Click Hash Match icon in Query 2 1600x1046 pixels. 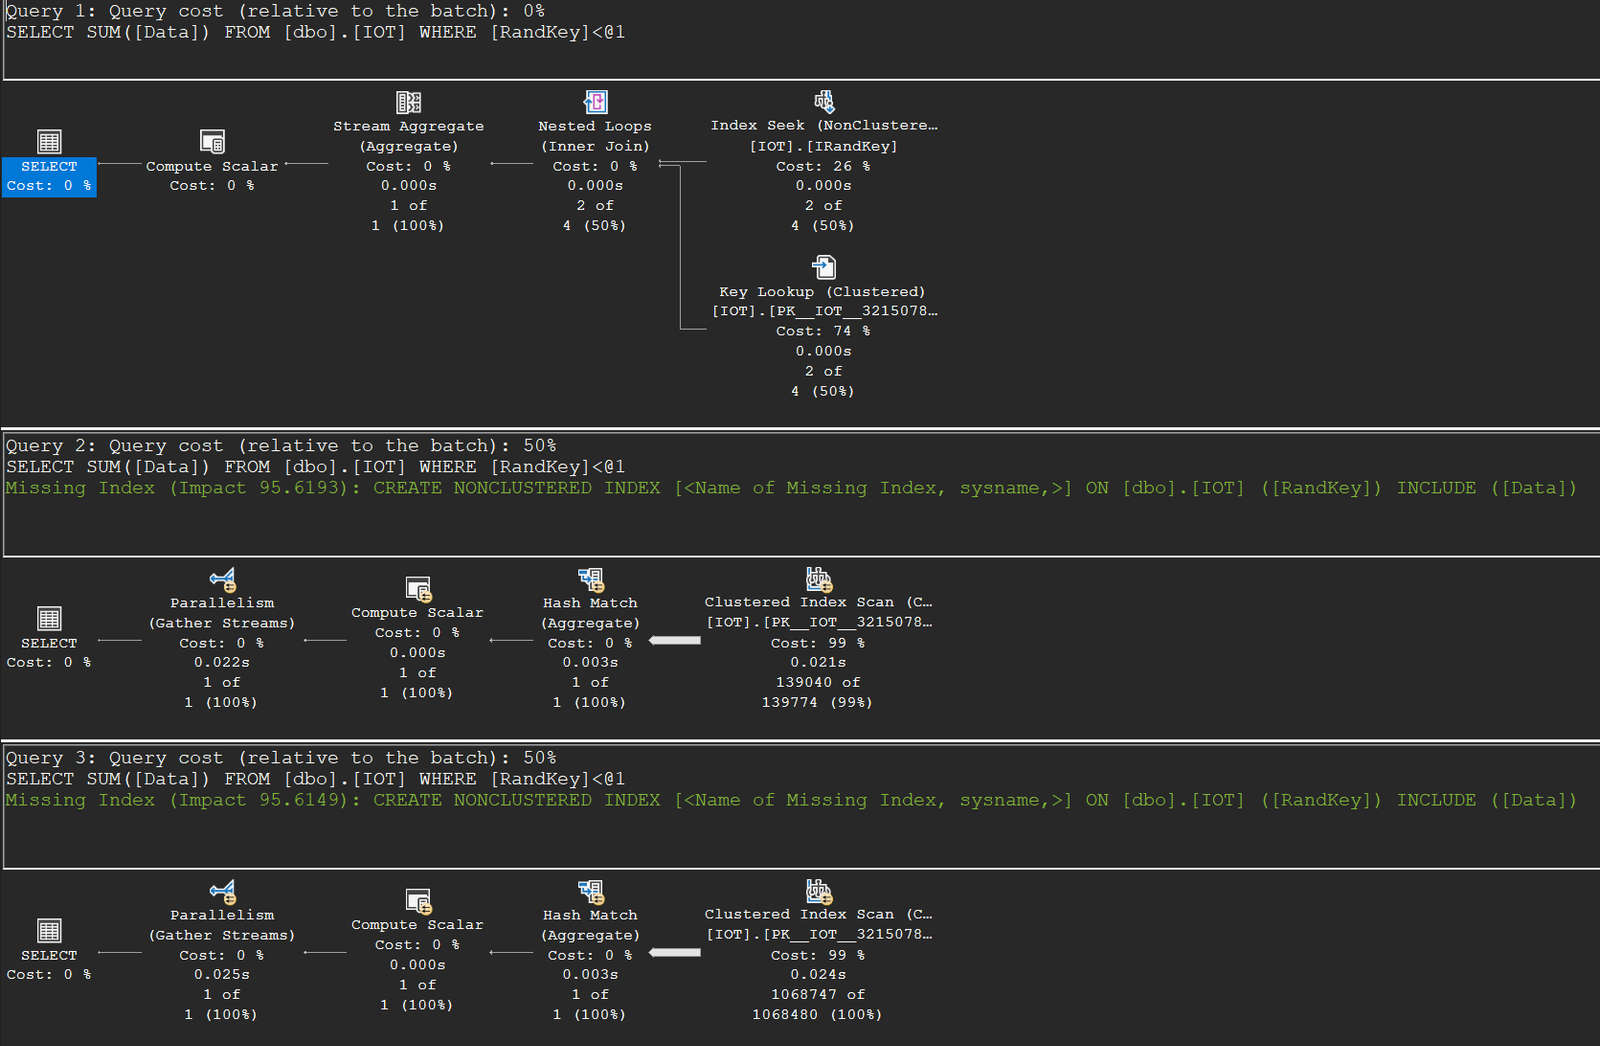(591, 579)
